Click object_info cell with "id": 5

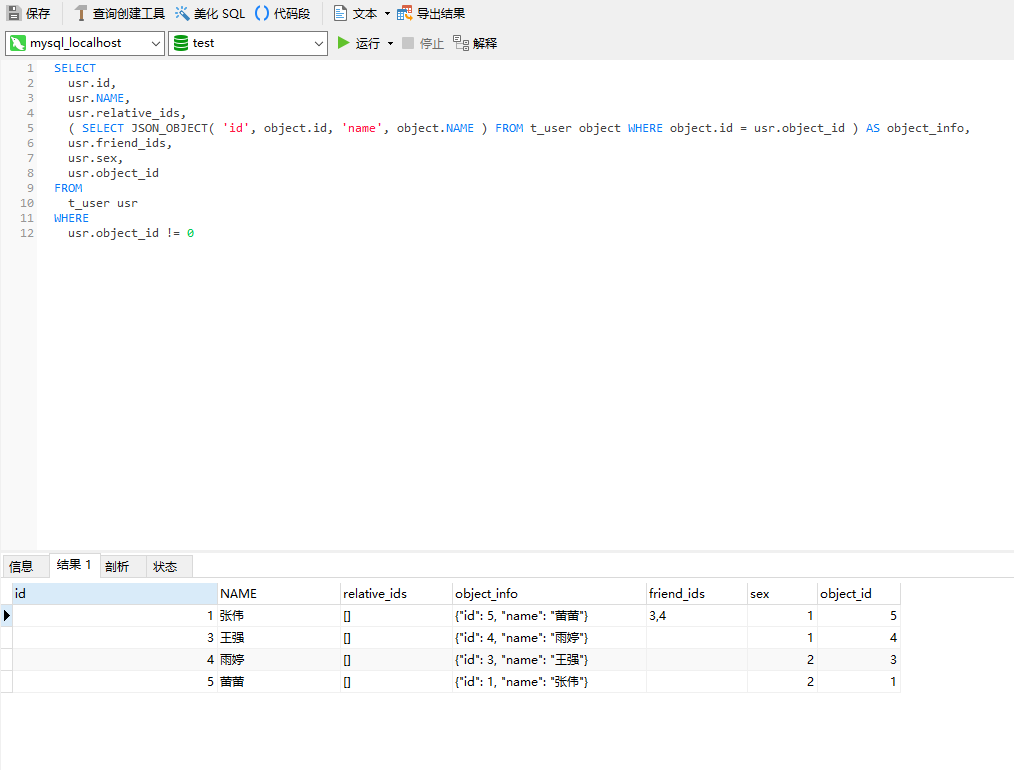pyautogui.click(x=549, y=615)
